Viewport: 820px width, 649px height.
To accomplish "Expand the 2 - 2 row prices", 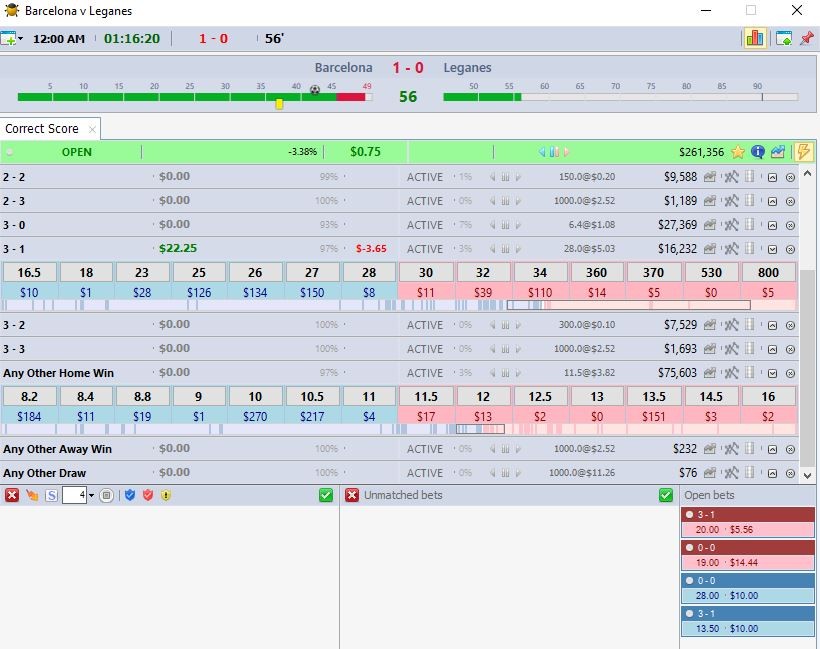I will tap(772, 178).
